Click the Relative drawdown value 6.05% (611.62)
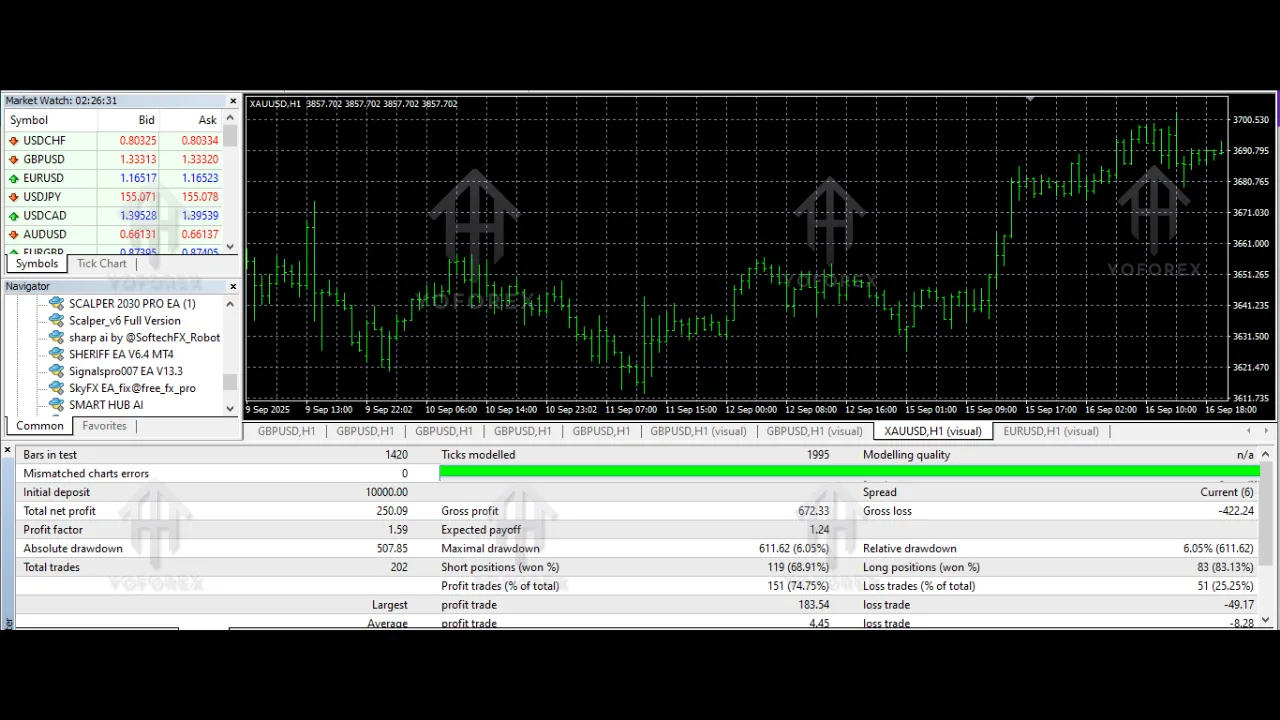1280x720 pixels. [x=1219, y=548]
